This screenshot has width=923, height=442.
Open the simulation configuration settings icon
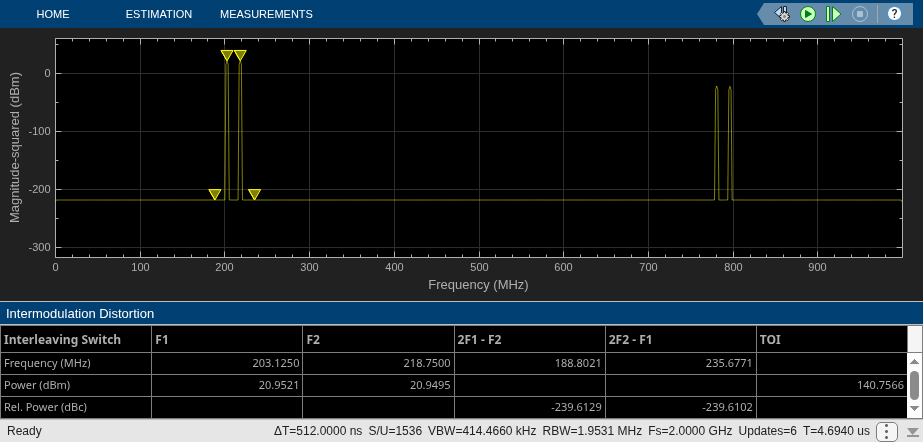[782, 14]
